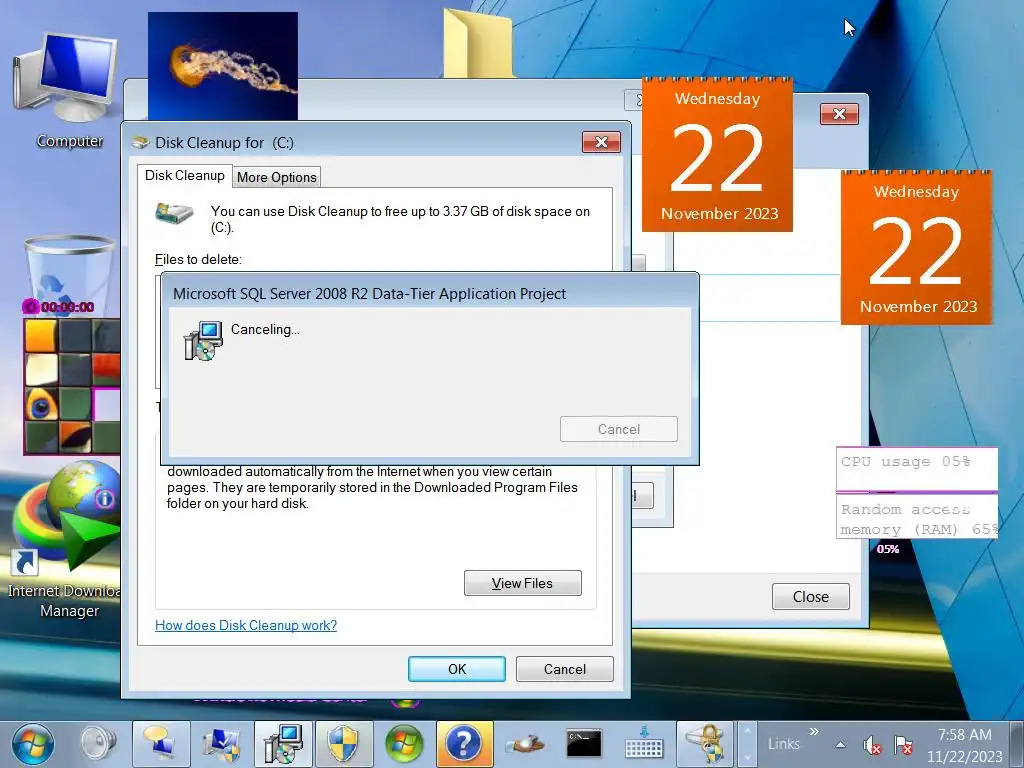Expand the Links toolbar chevron

point(814,732)
